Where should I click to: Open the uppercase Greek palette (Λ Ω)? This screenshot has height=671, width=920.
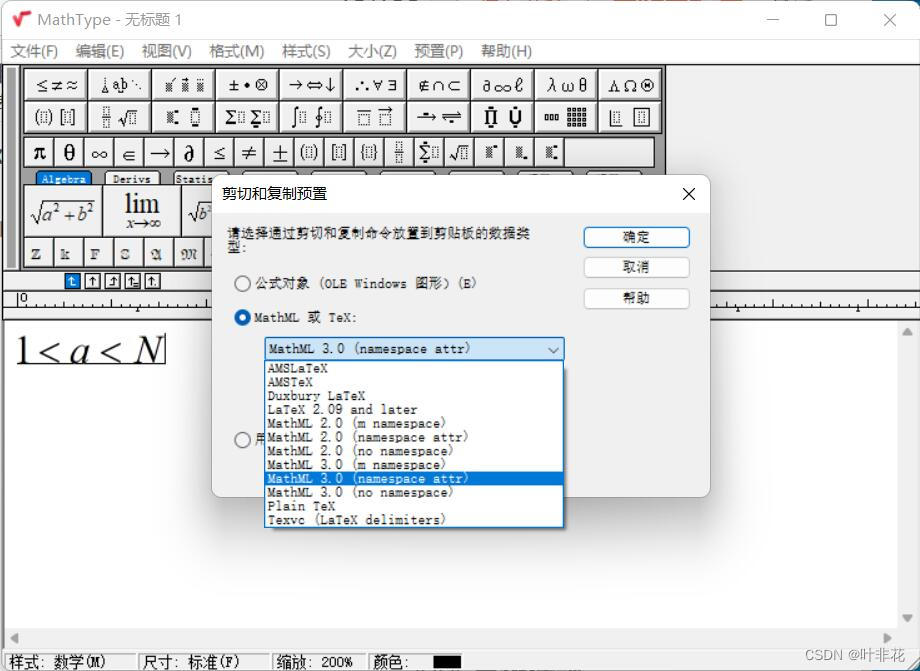tap(631, 85)
